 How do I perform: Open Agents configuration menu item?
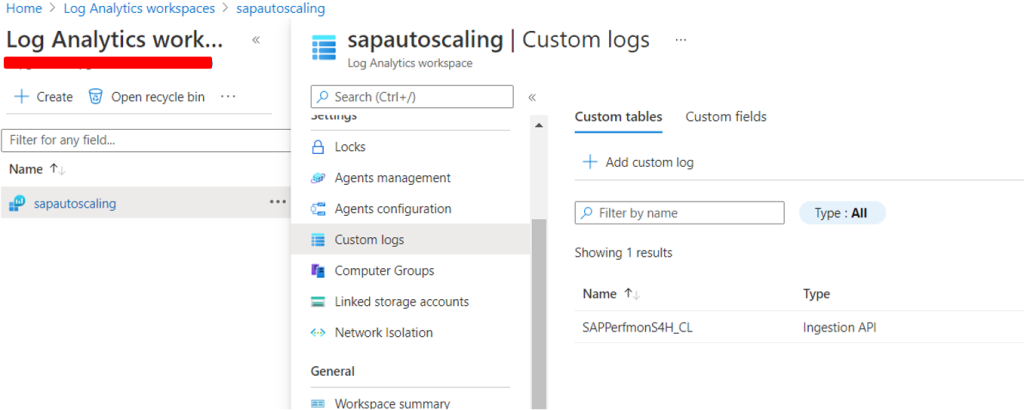click(393, 209)
